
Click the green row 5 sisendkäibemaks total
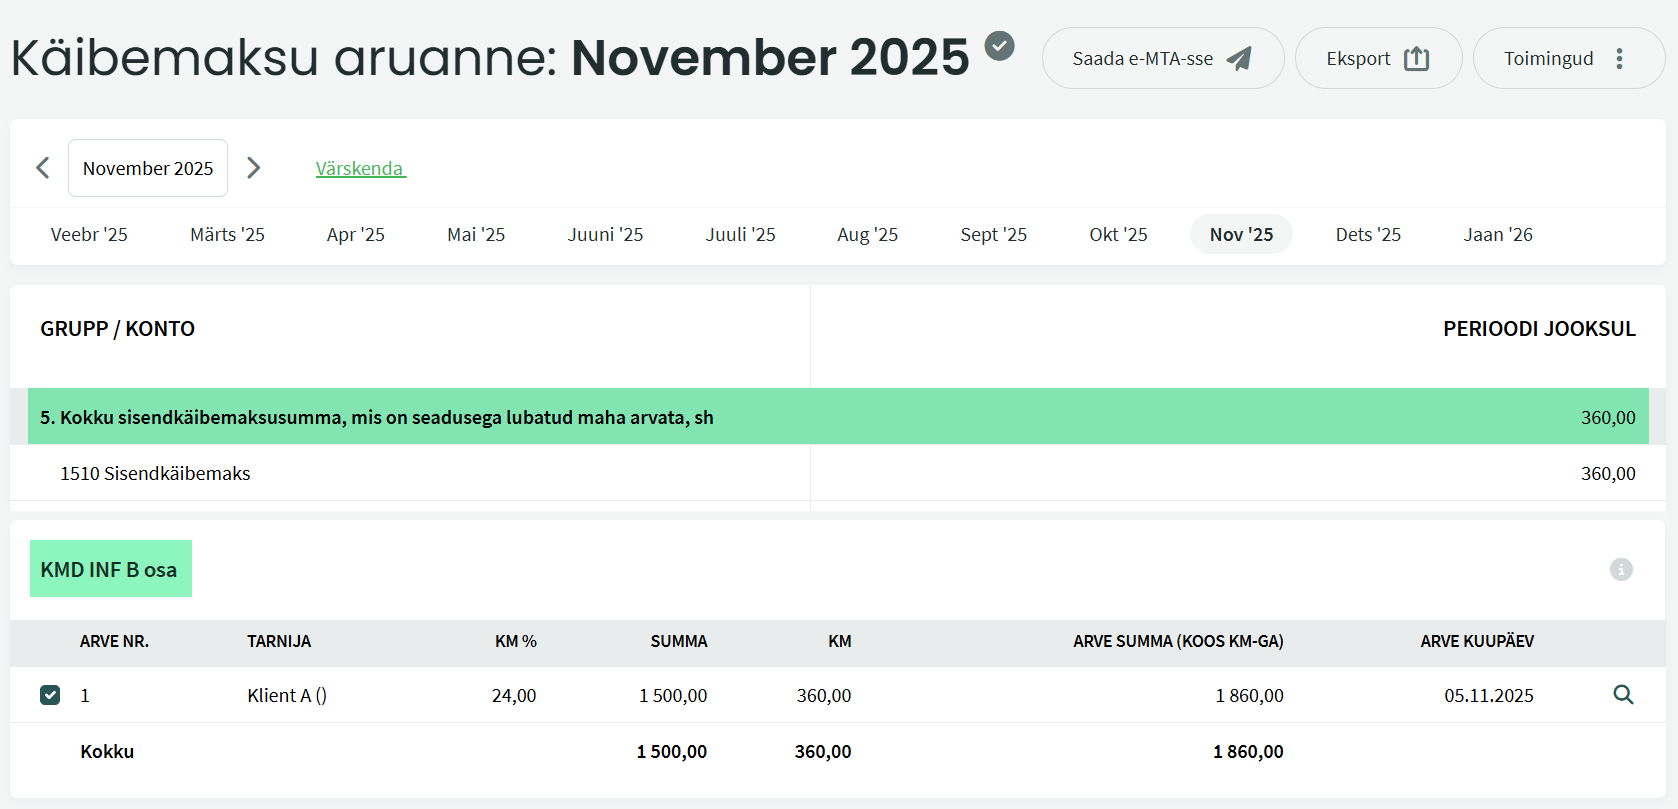pyautogui.click(x=376, y=417)
